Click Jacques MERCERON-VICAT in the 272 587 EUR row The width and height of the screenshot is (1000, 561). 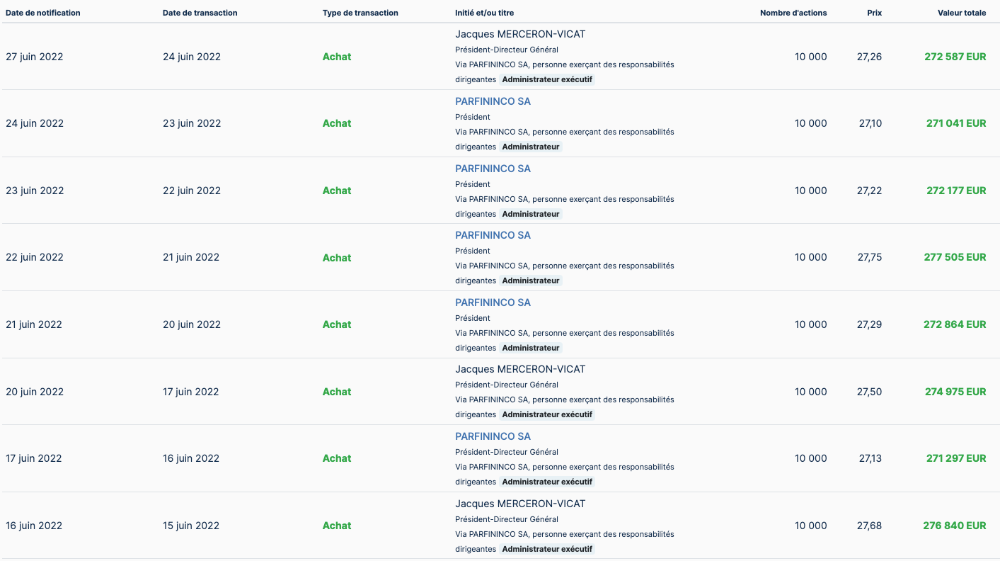coord(520,34)
